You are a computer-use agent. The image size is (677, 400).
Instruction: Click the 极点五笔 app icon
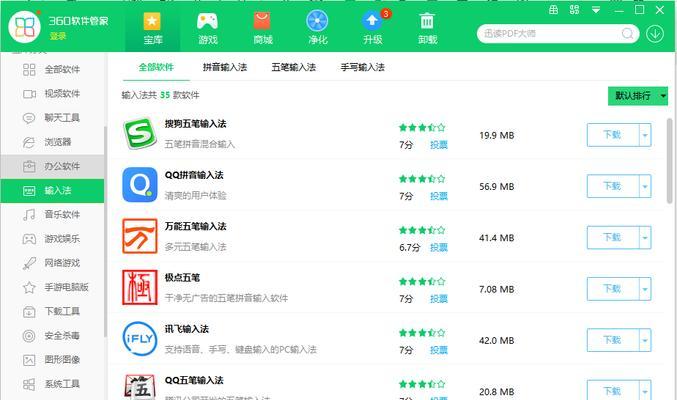point(139,288)
